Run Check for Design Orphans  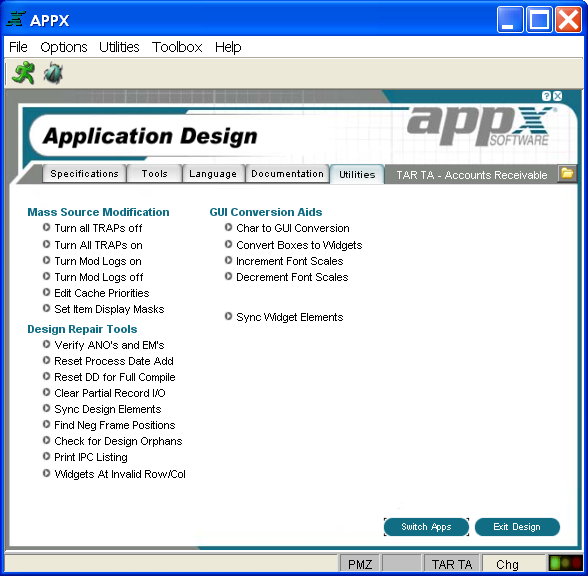[118, 441]
